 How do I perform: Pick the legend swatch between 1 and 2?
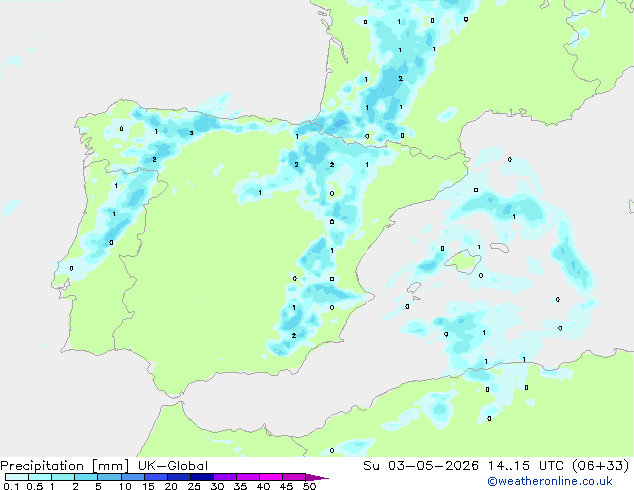(63, 477)
